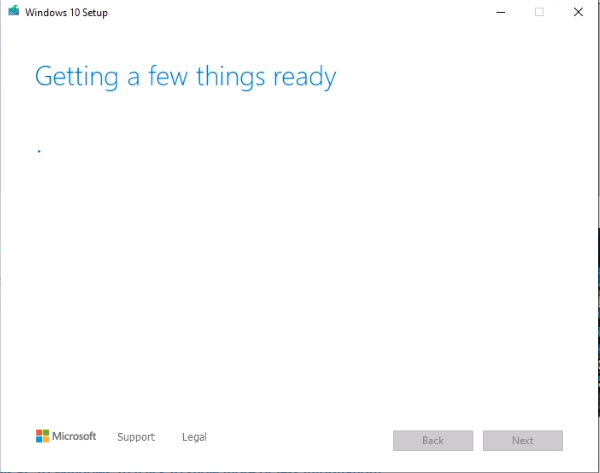
Task: Close the Windows 10 Setup window
Action: [x=578, y=12]
